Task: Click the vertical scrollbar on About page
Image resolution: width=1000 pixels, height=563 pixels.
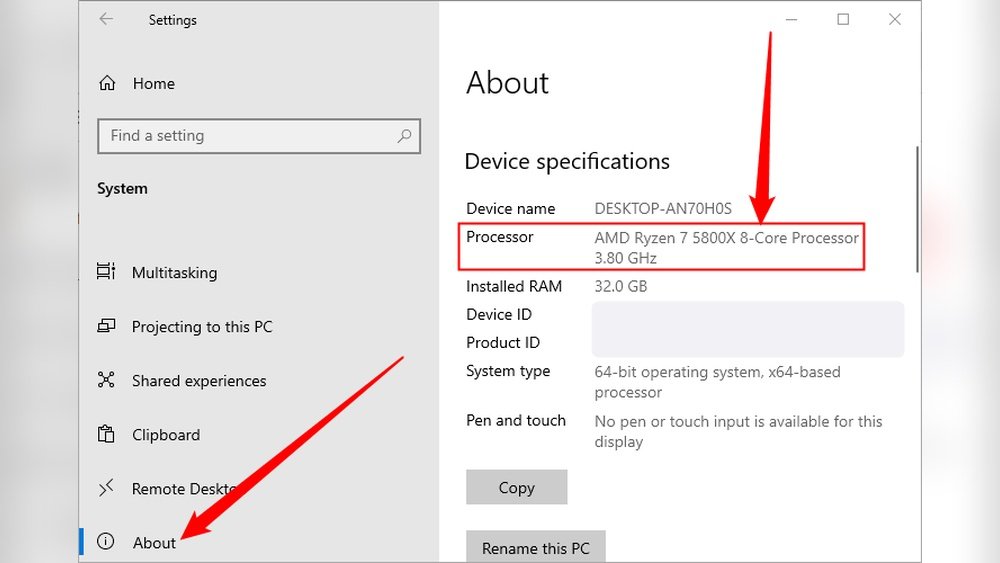Action: click(x=917, y=210)
